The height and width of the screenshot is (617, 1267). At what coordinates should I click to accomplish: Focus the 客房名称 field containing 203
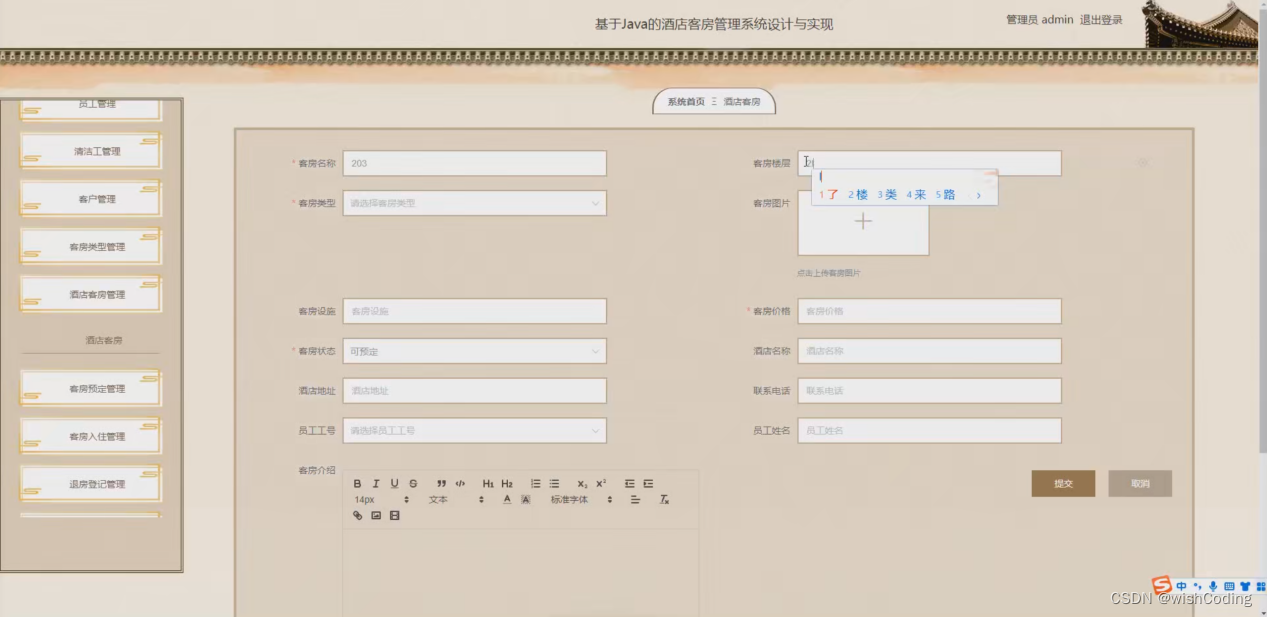pos(474,164)
